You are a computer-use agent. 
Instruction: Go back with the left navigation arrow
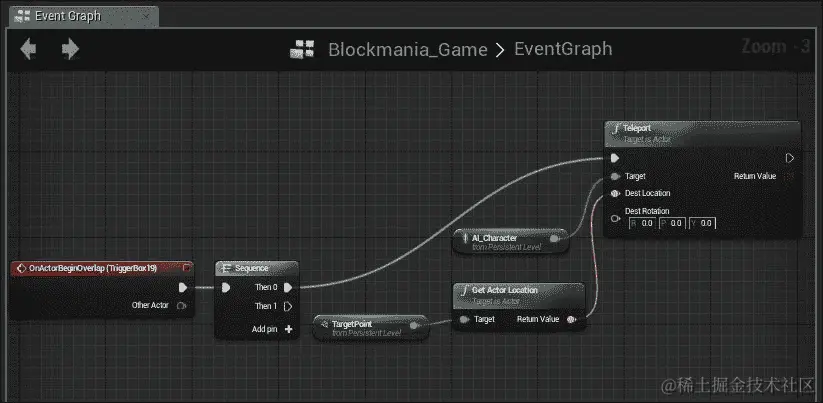pyautogui.click(x=28, y=49)
